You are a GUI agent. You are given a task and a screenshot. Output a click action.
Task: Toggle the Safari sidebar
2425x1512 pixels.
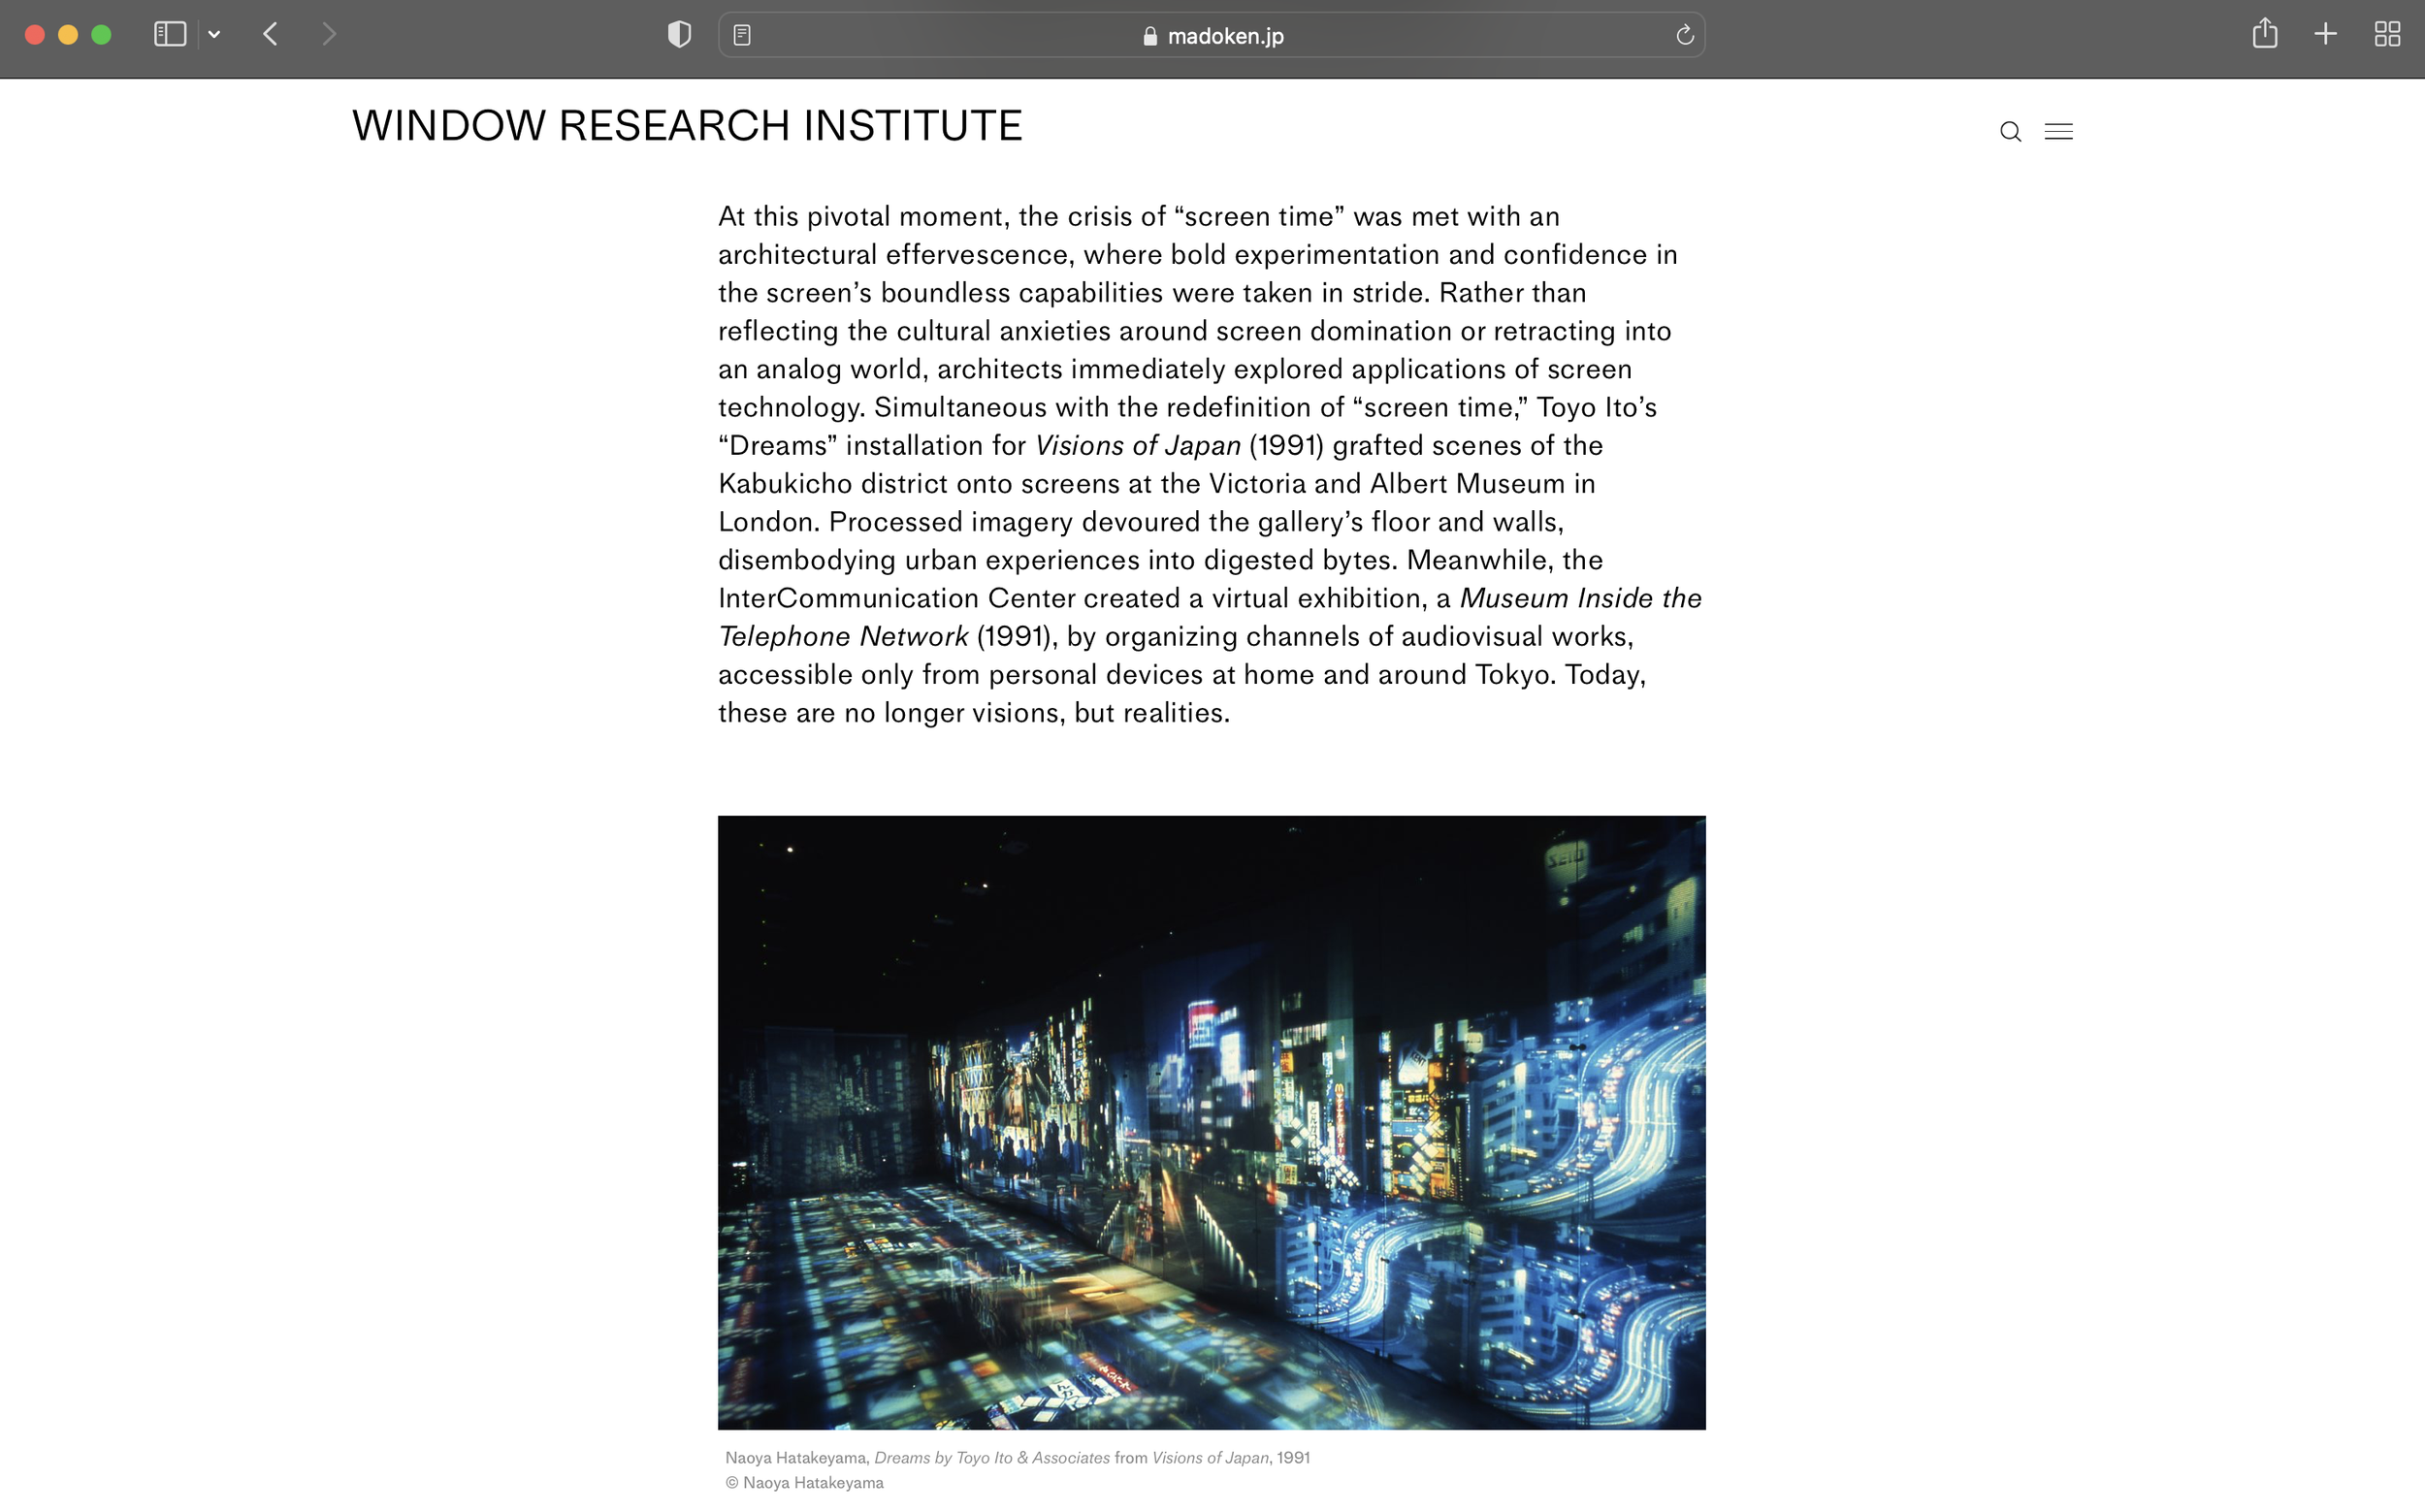click(x=169, y=35)
